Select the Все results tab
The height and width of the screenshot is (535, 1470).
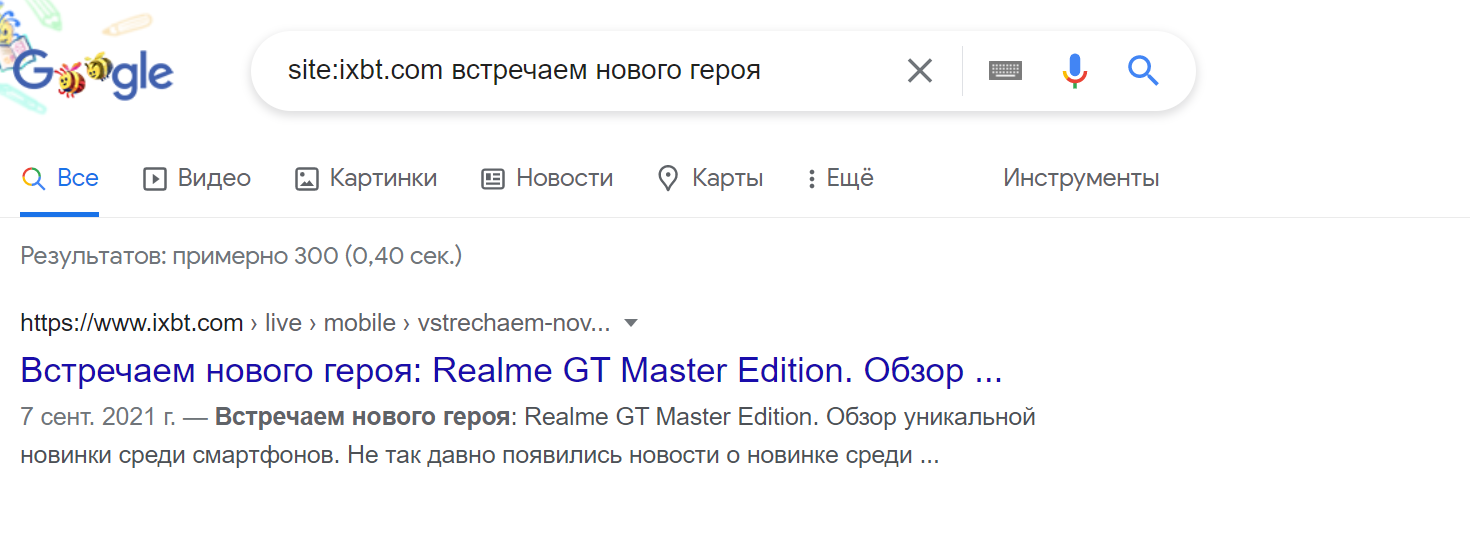click(77, 179)
